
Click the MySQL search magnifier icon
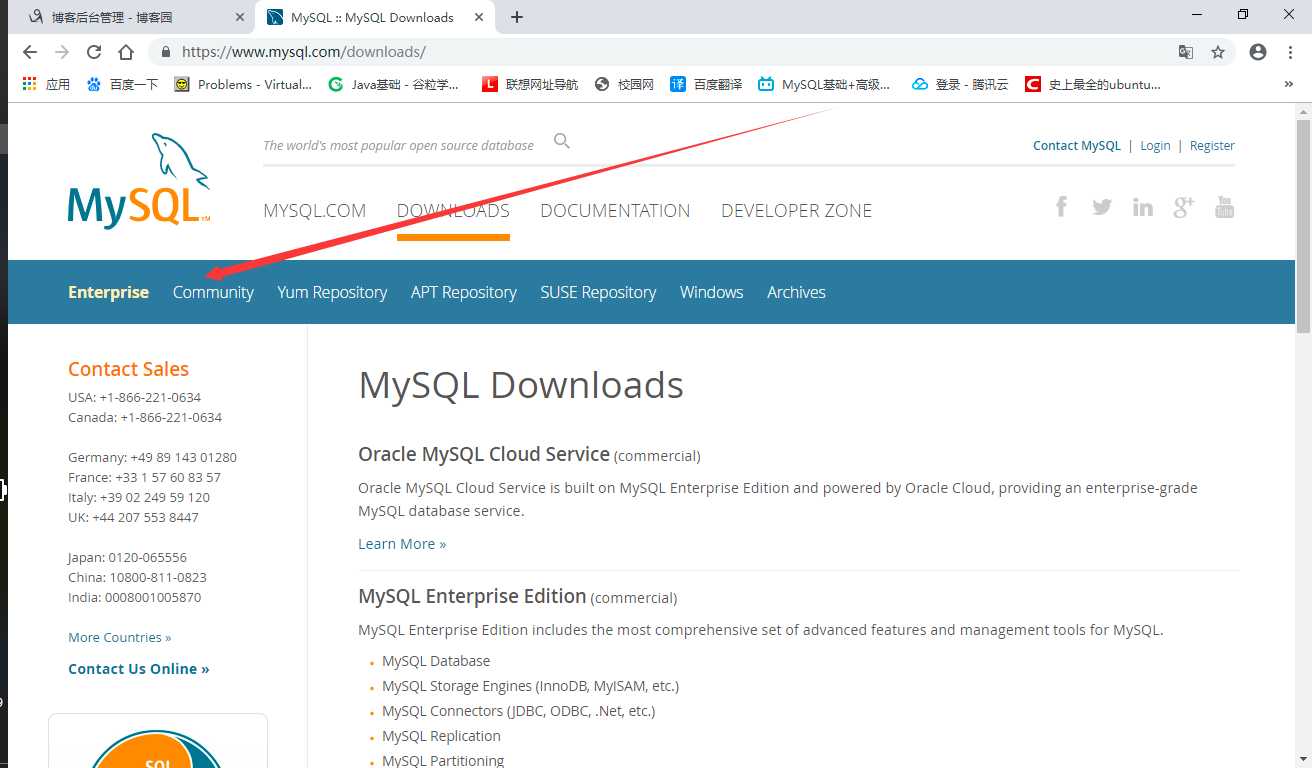[x=562, y=141]
